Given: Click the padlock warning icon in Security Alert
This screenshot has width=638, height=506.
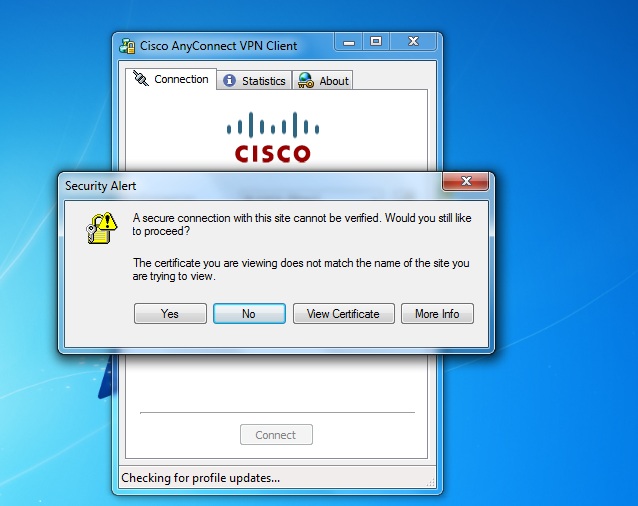Looking at the screenshot, I should [101, 228].
